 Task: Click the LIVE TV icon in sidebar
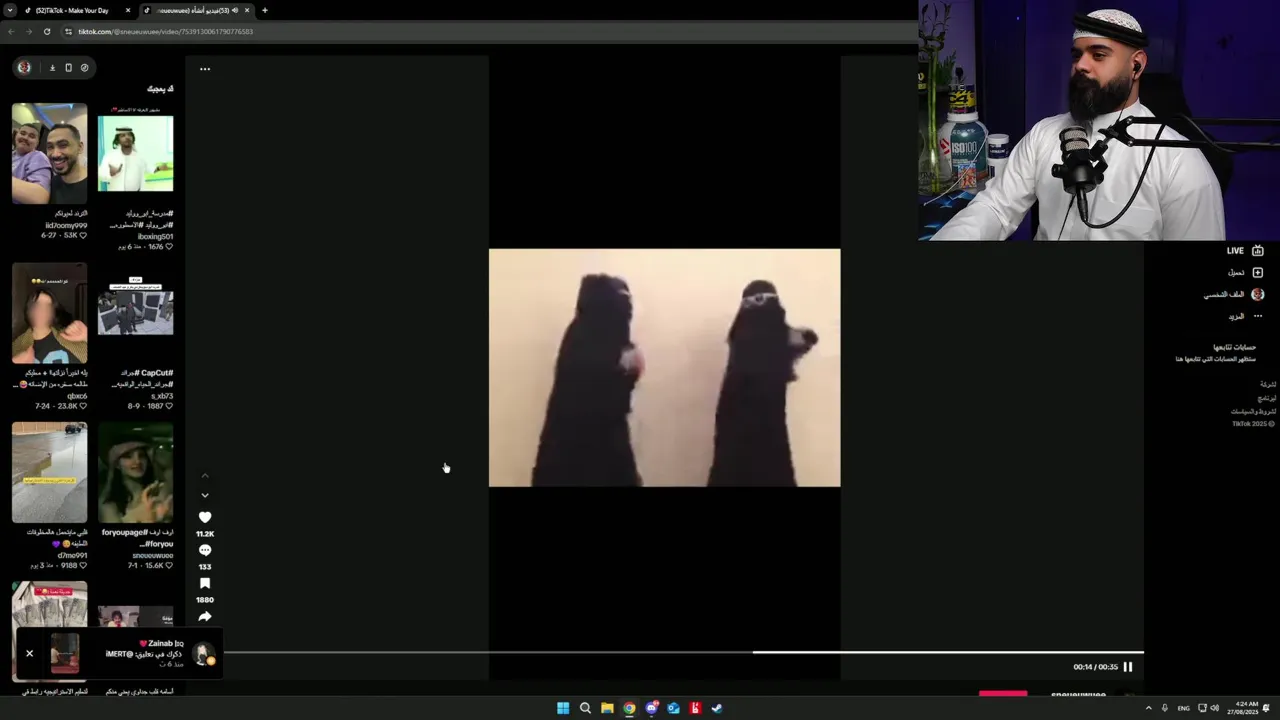(x=1258, y=251)
